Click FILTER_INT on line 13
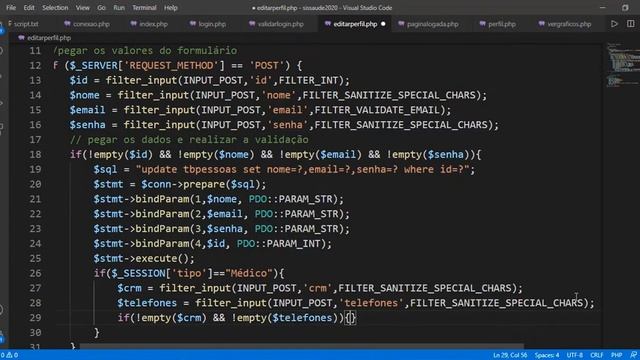Image resolution: width=640 pixels, height=360 pixels. (308, 80)
